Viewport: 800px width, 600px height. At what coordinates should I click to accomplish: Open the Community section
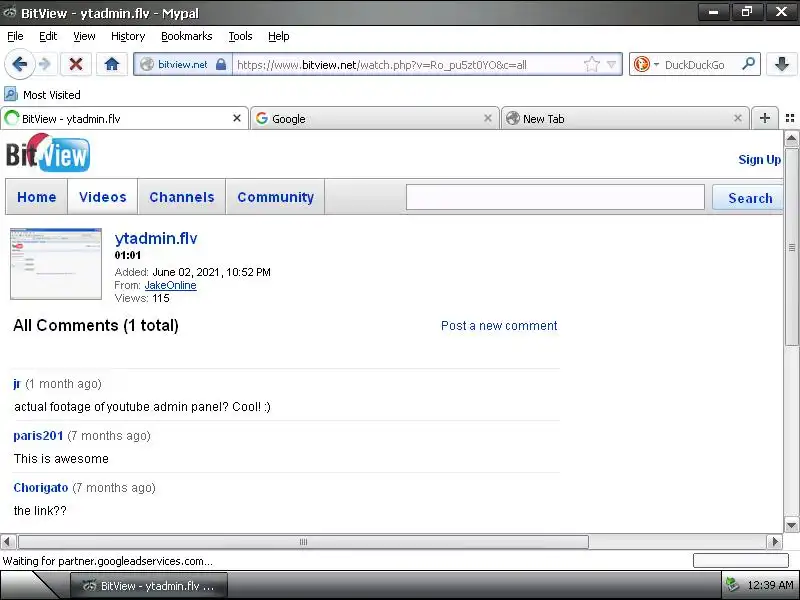[276, 197]
